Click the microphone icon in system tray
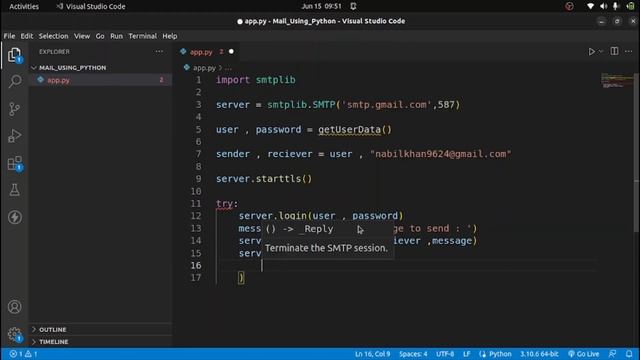This screenshot has height=360, width=640. [616, 7]
